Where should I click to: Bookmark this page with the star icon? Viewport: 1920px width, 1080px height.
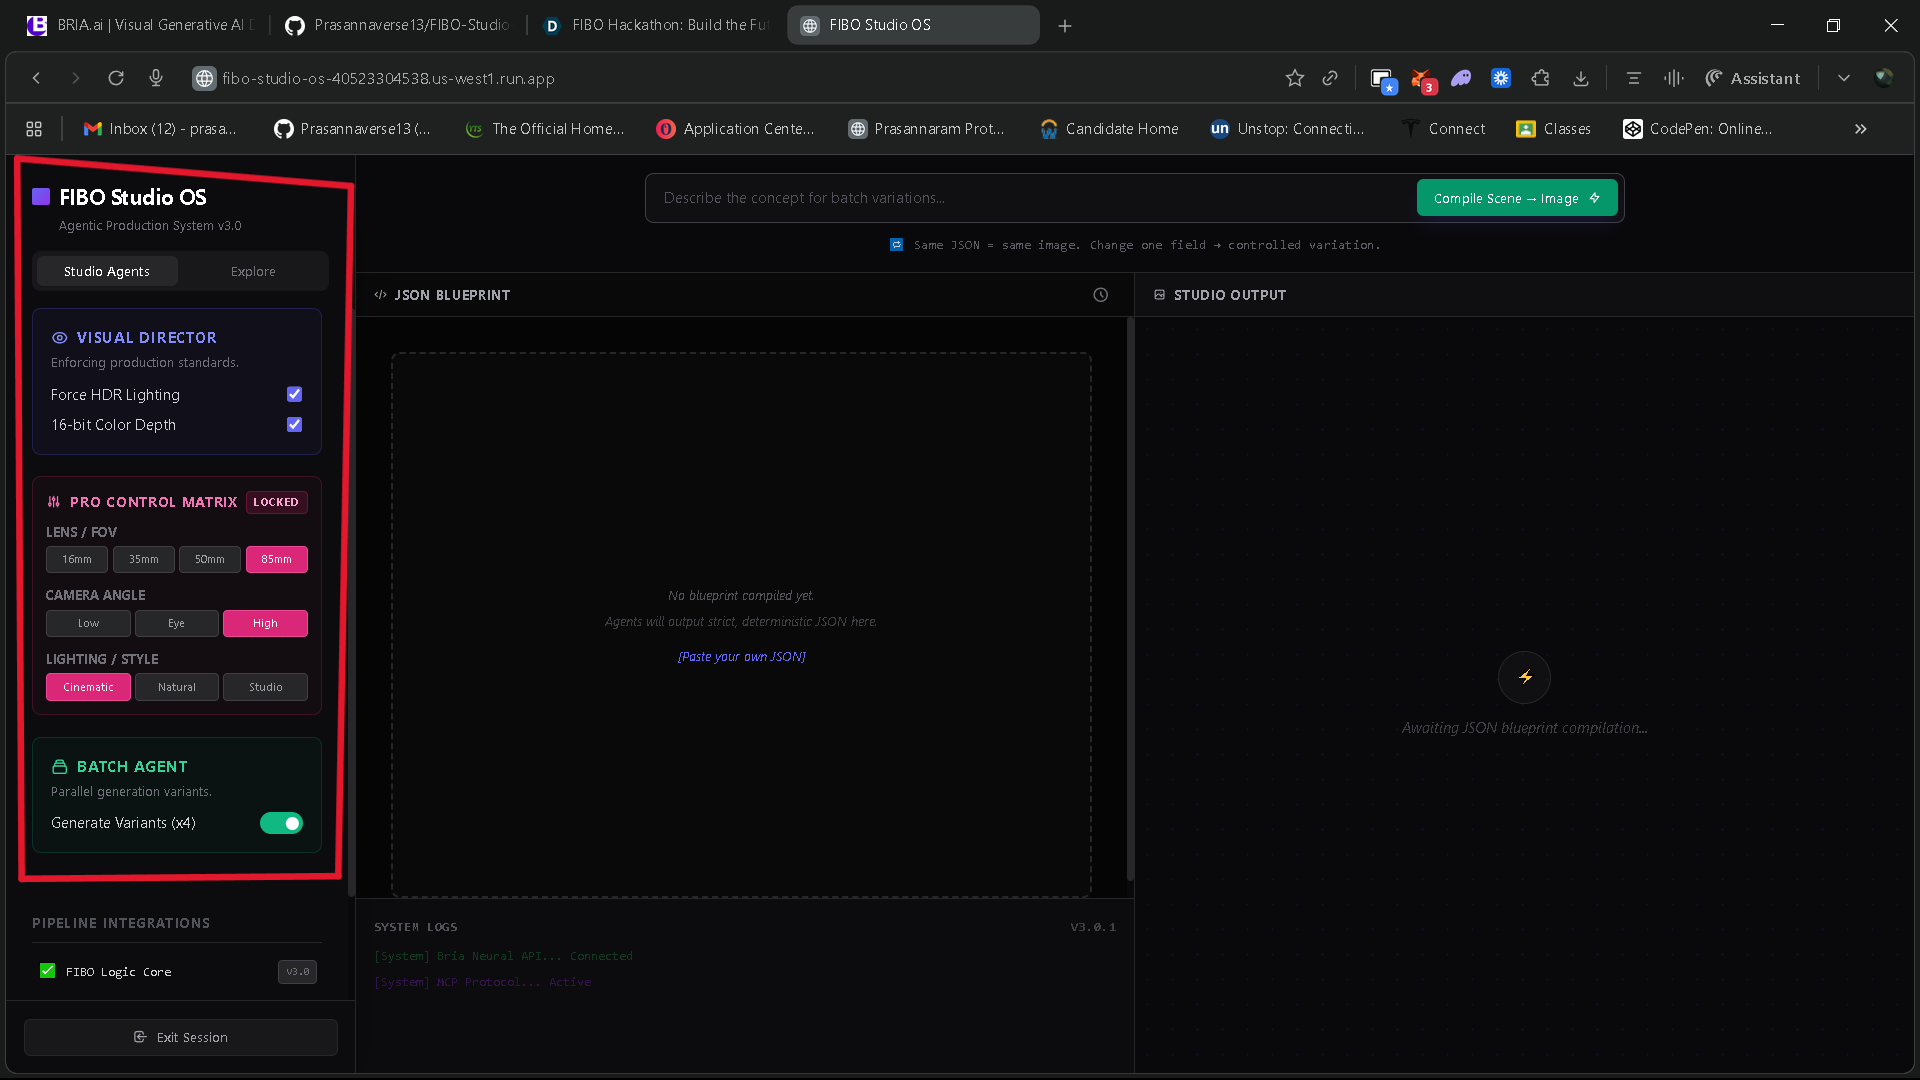click(1295, 78)
